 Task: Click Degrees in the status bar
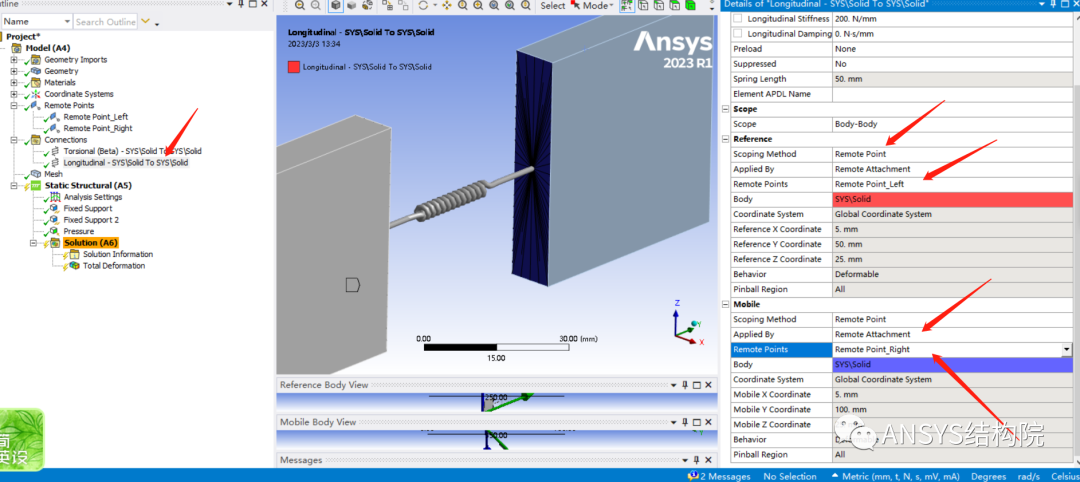[990, 476]
